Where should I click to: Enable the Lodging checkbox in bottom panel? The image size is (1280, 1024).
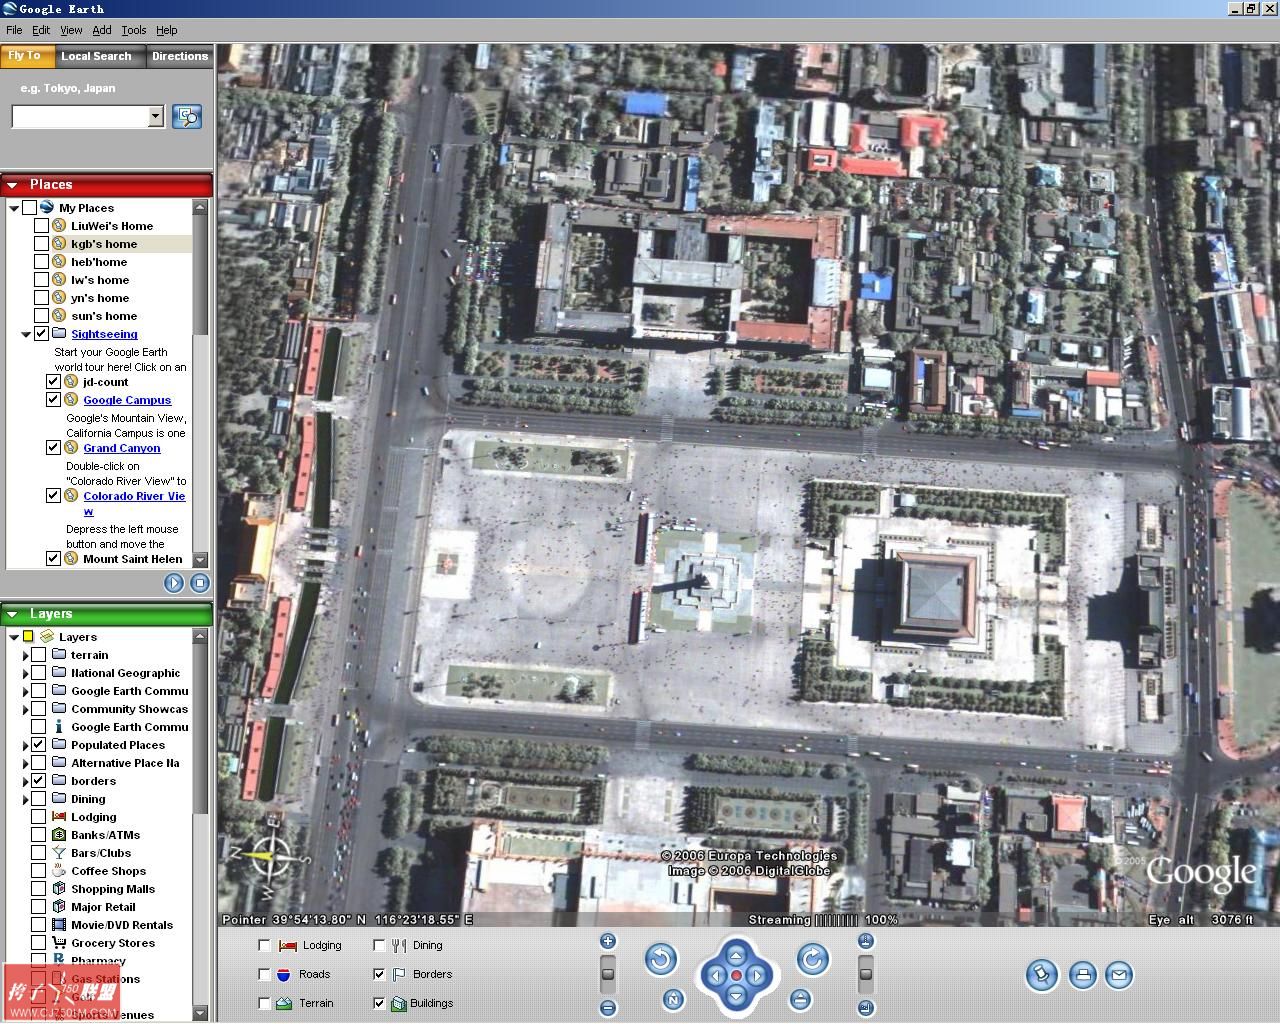(264, 945)
